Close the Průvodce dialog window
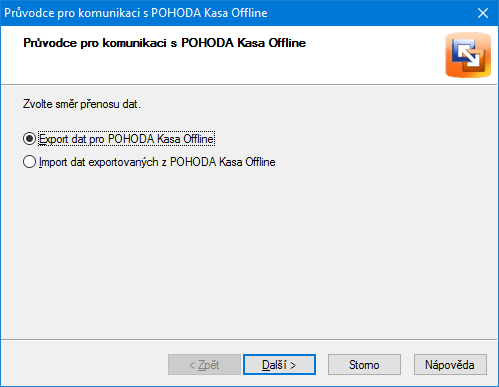 tap(483, 13)
